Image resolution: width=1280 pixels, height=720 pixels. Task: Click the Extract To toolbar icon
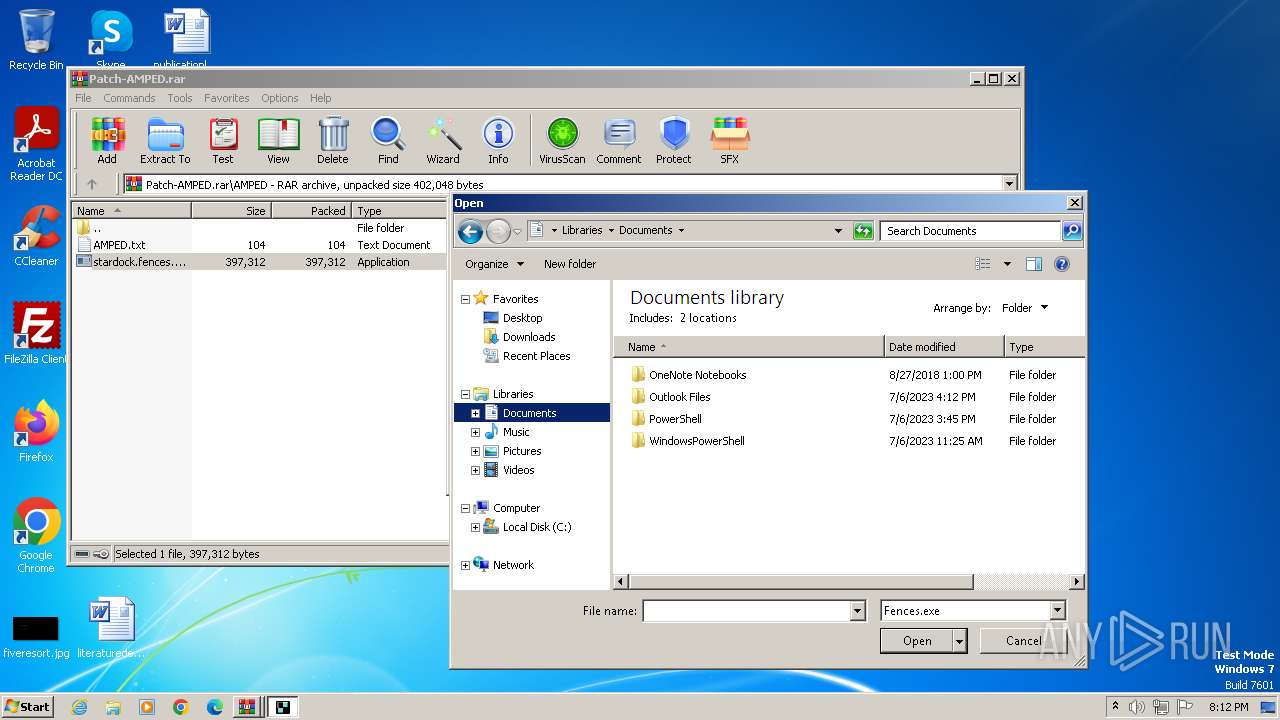pyautogui.click(x=165, y=140)
